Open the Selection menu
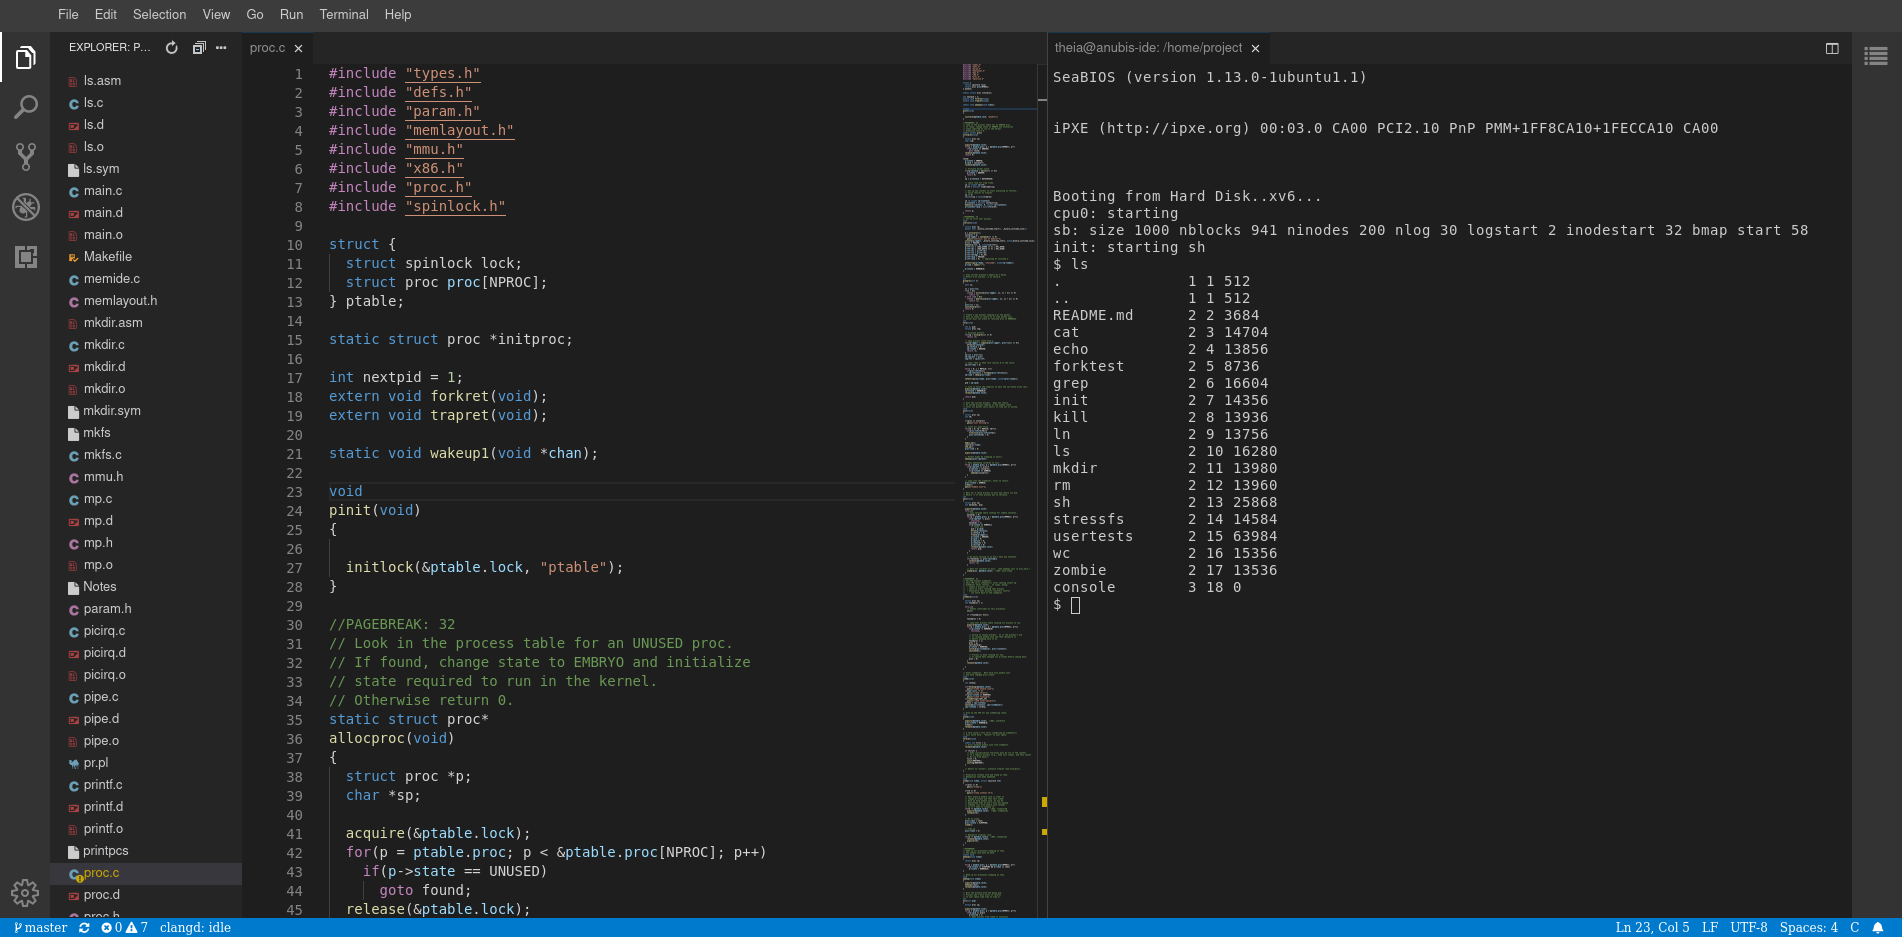Screen dimensions: 1902x937 coord(159,14)
